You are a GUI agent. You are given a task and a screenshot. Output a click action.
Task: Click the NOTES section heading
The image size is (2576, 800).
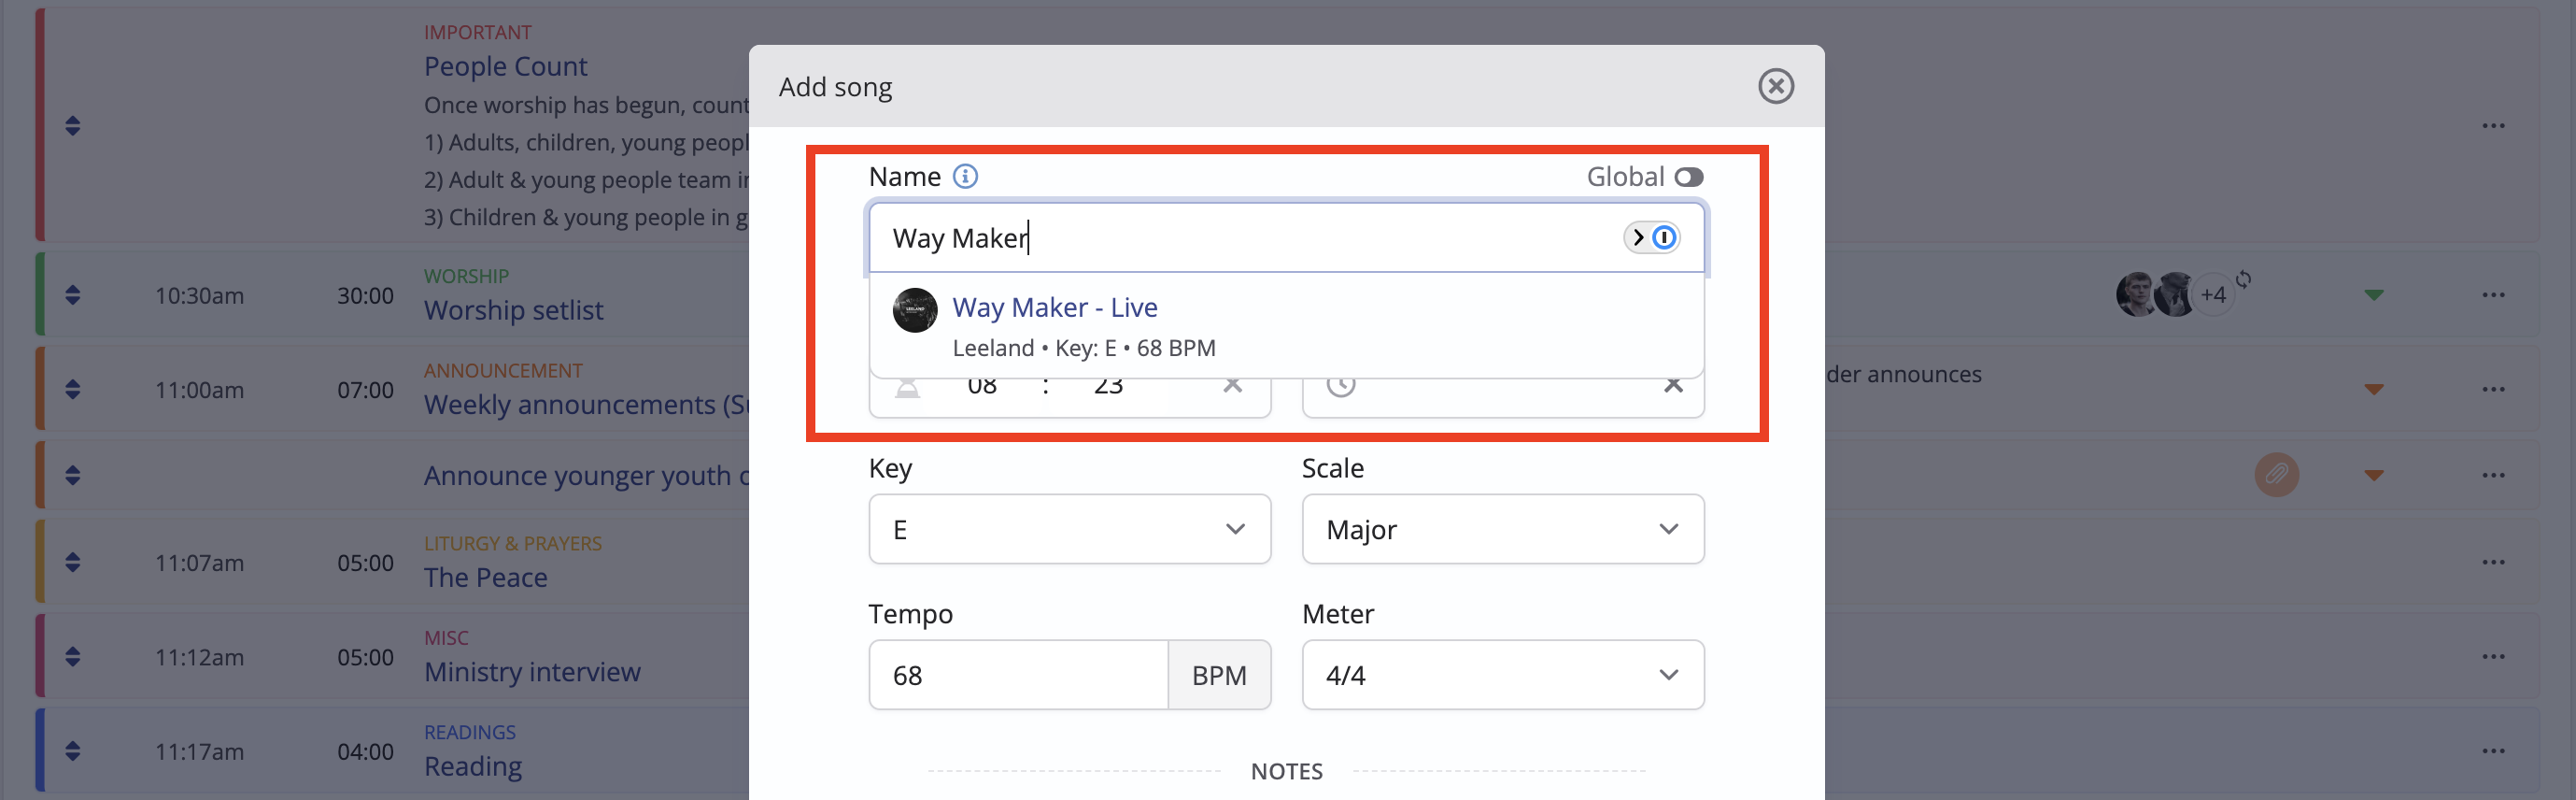coord(1286,771)
